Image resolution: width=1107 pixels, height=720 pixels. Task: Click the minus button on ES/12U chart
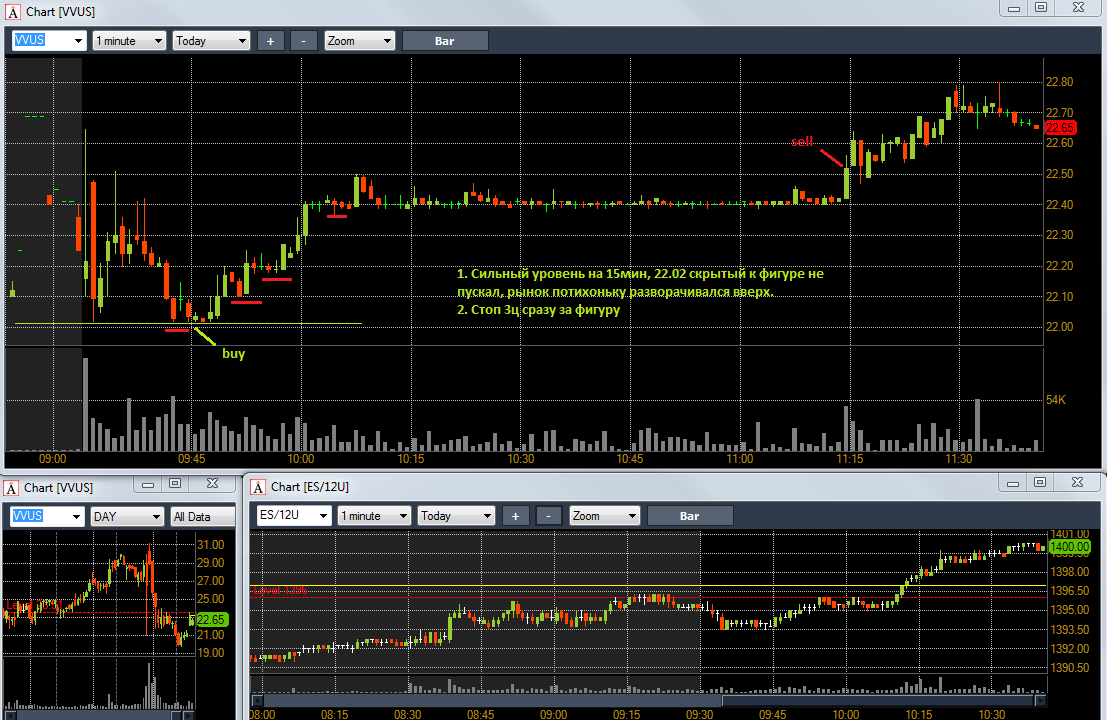[x=549, y=516]
